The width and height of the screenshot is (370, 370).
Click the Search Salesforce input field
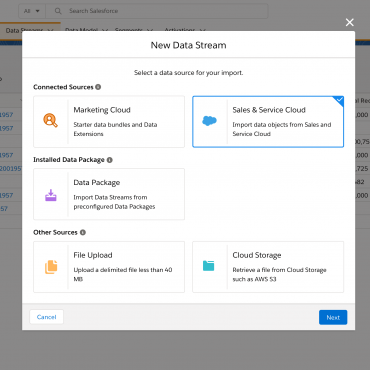pos(157,11)
